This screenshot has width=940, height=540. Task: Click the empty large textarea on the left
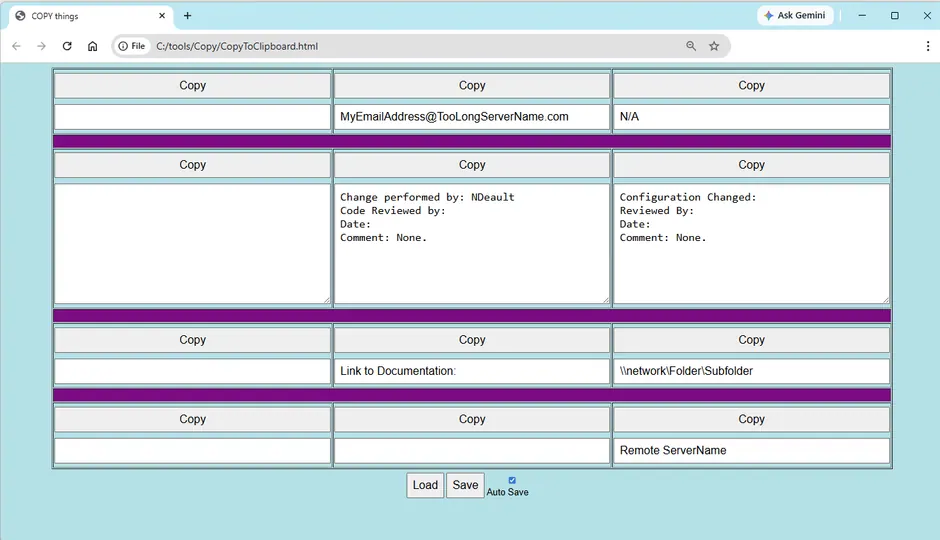pyautogui.click(x=192, y=244)
